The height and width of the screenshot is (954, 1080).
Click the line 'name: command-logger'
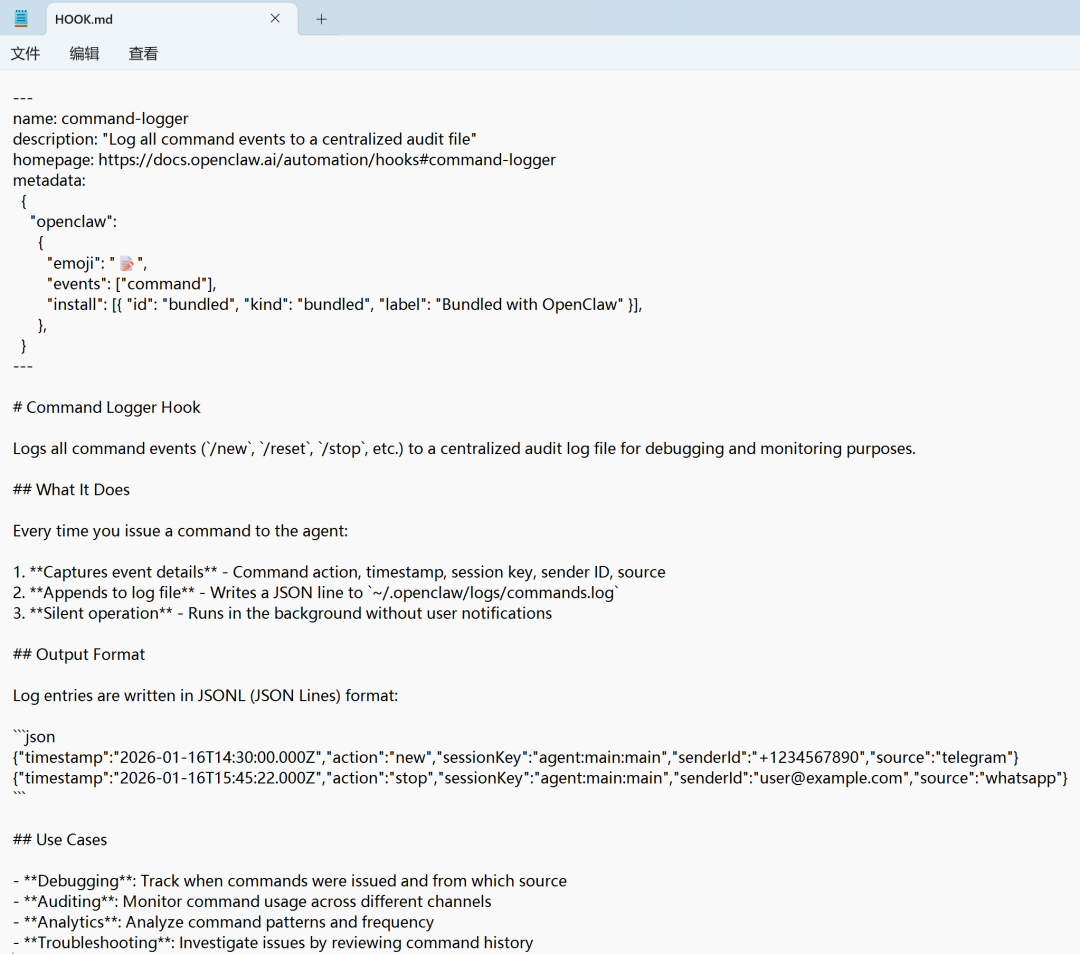[x=101, y=118]
